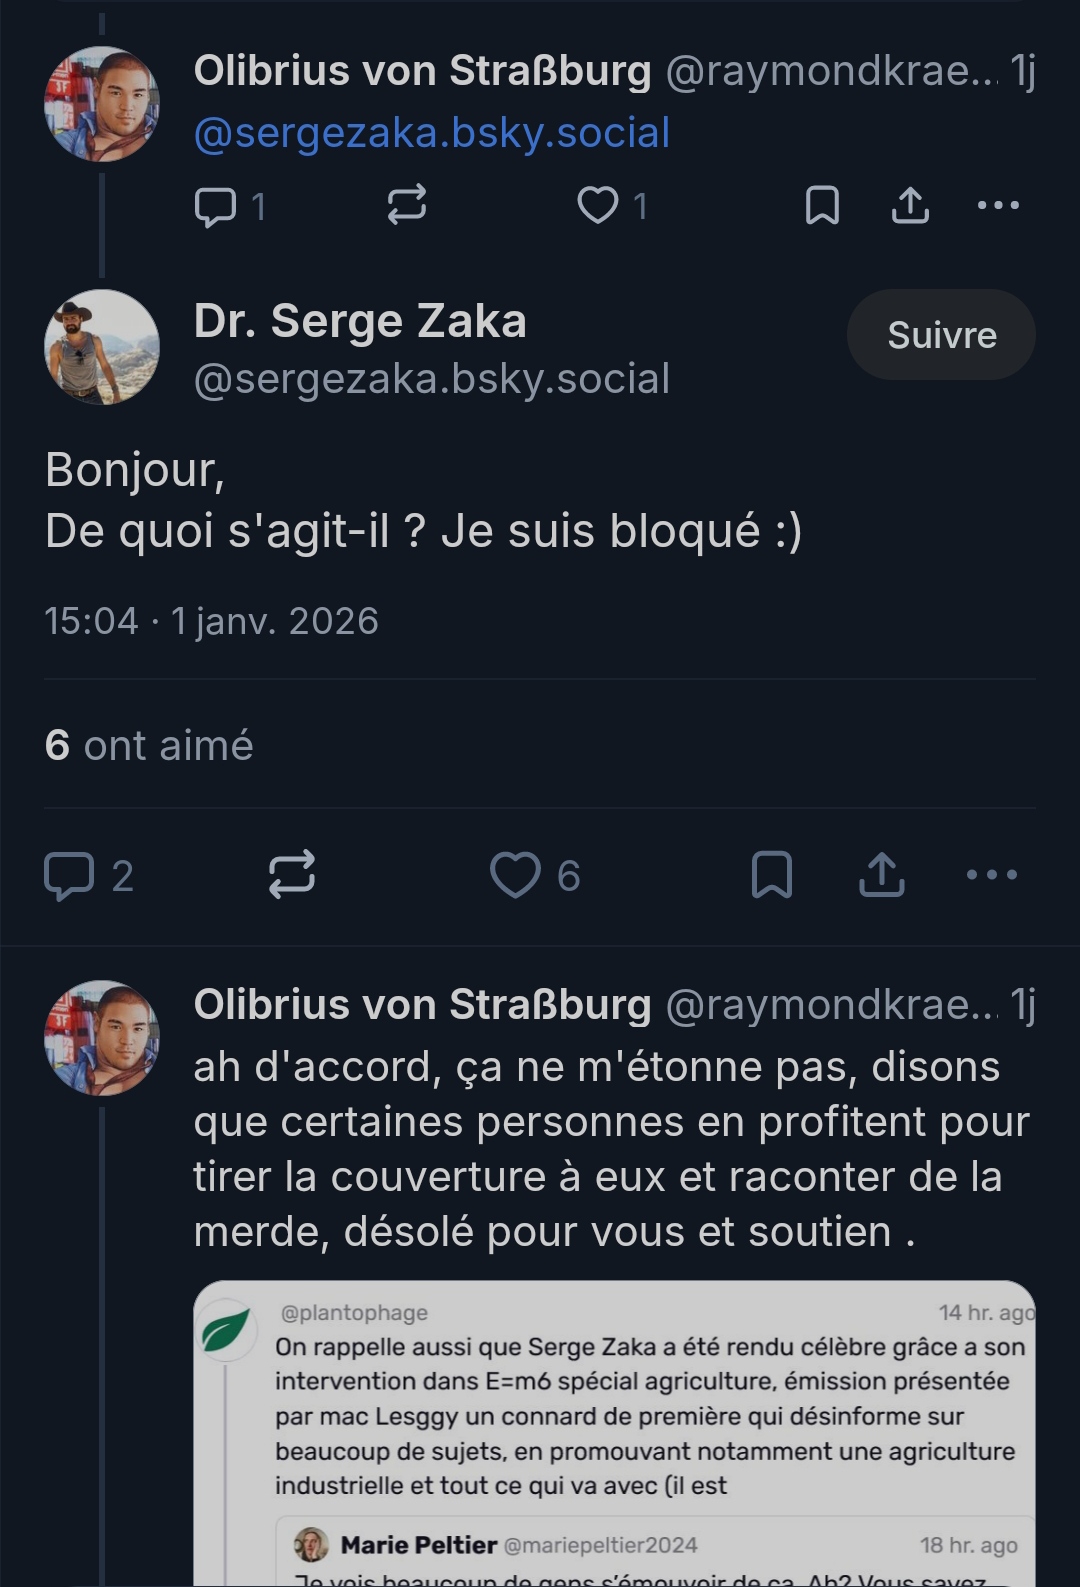This screenshot has width=1080, height=1587.
Task: Open more options on top post
Action: 998,205
